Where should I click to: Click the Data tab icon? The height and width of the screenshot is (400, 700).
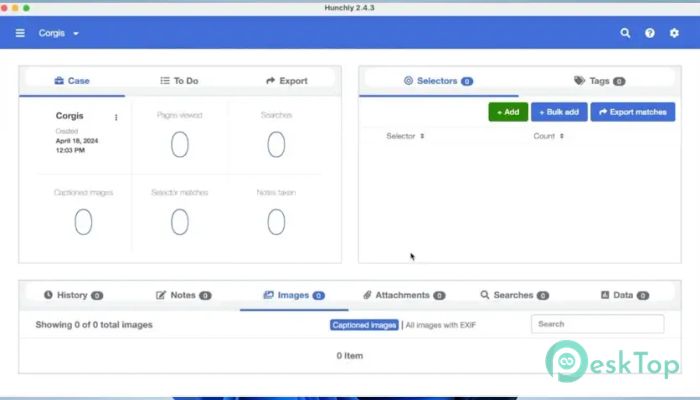coord(605,295)
